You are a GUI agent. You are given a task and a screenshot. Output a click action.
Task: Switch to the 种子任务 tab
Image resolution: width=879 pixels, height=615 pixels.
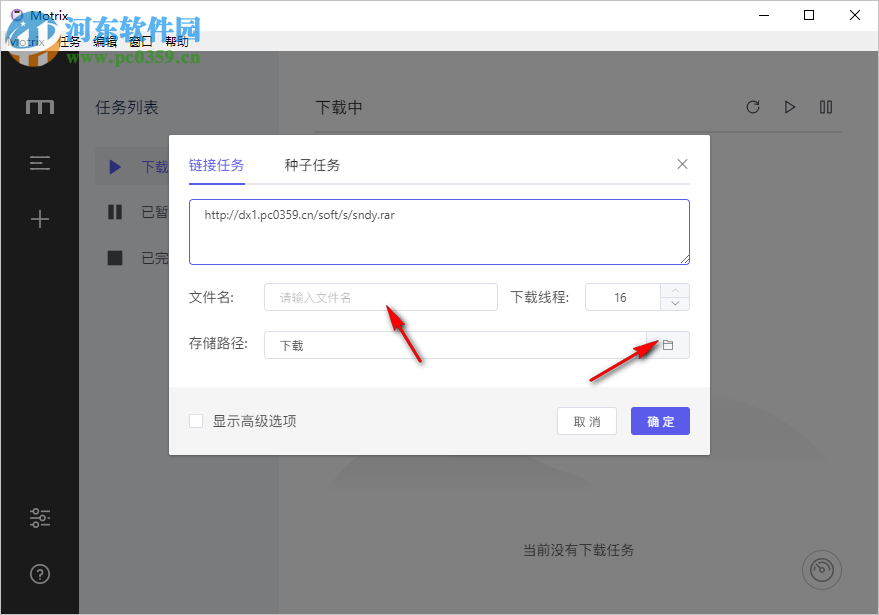(x=312, y=165)
